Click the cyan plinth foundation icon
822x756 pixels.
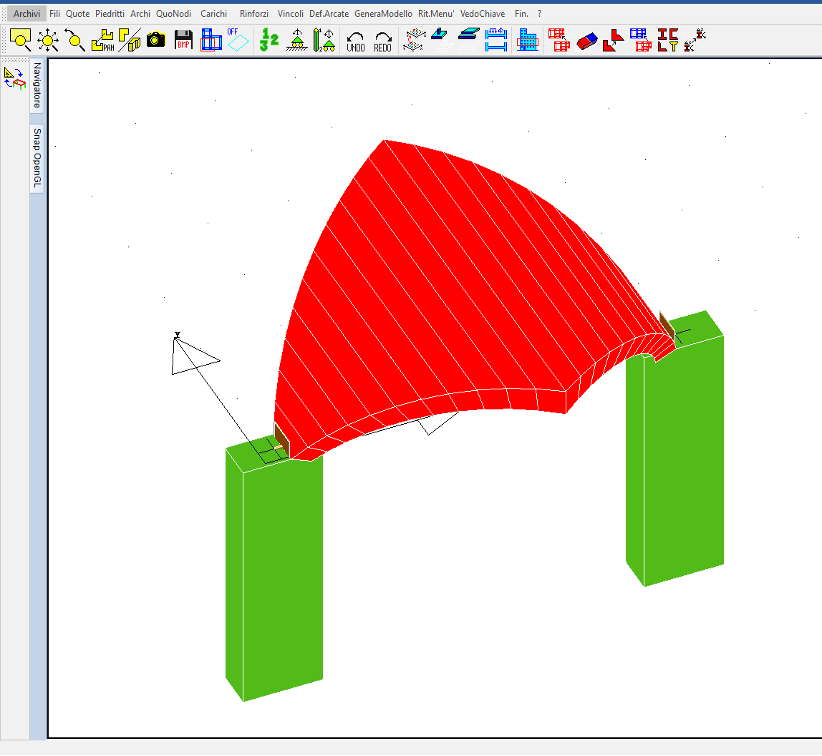[x=441, y=40]
